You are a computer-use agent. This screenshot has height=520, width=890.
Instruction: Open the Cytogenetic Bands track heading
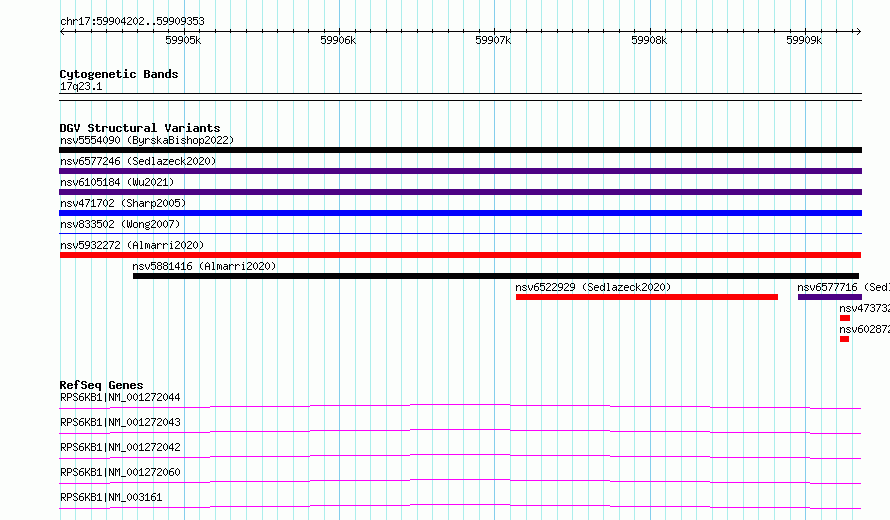(x=119, y=74)
